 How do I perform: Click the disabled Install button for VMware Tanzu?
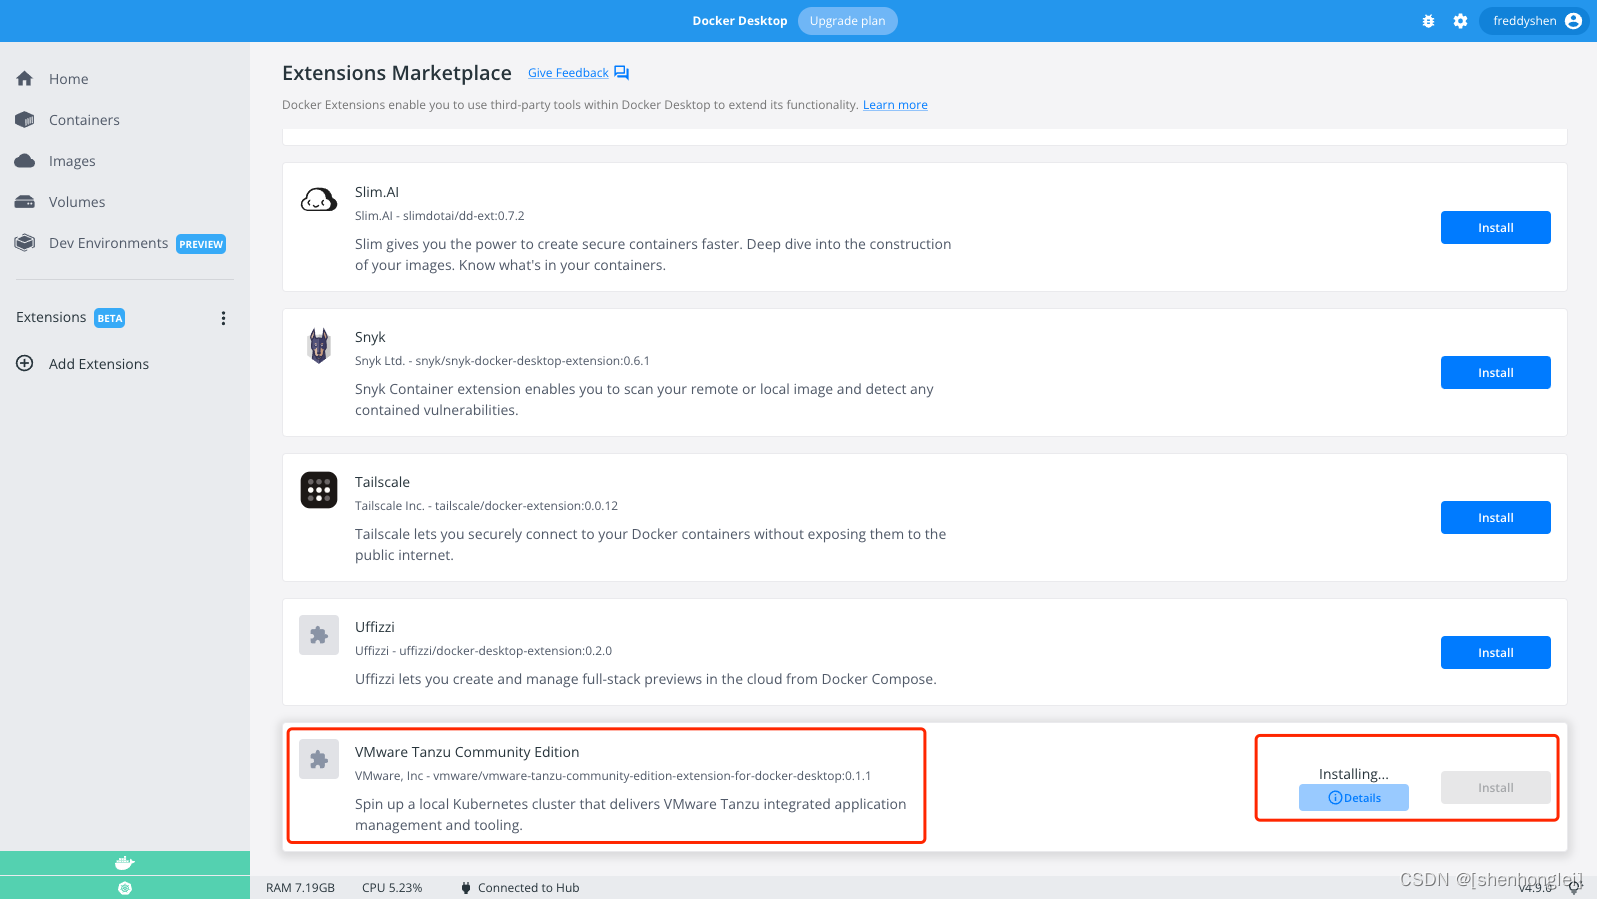click(x=1495, y=788)
